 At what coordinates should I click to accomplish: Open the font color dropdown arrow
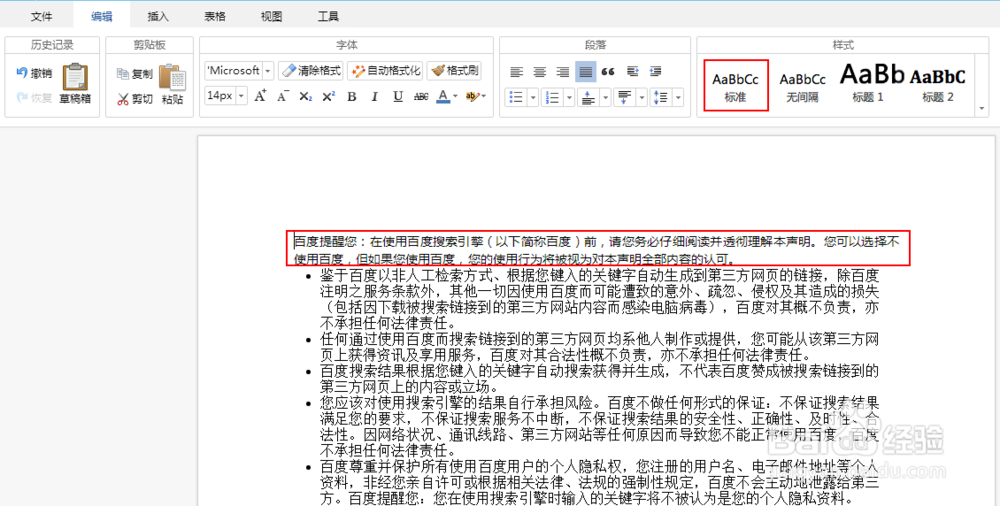pos(455,96)
